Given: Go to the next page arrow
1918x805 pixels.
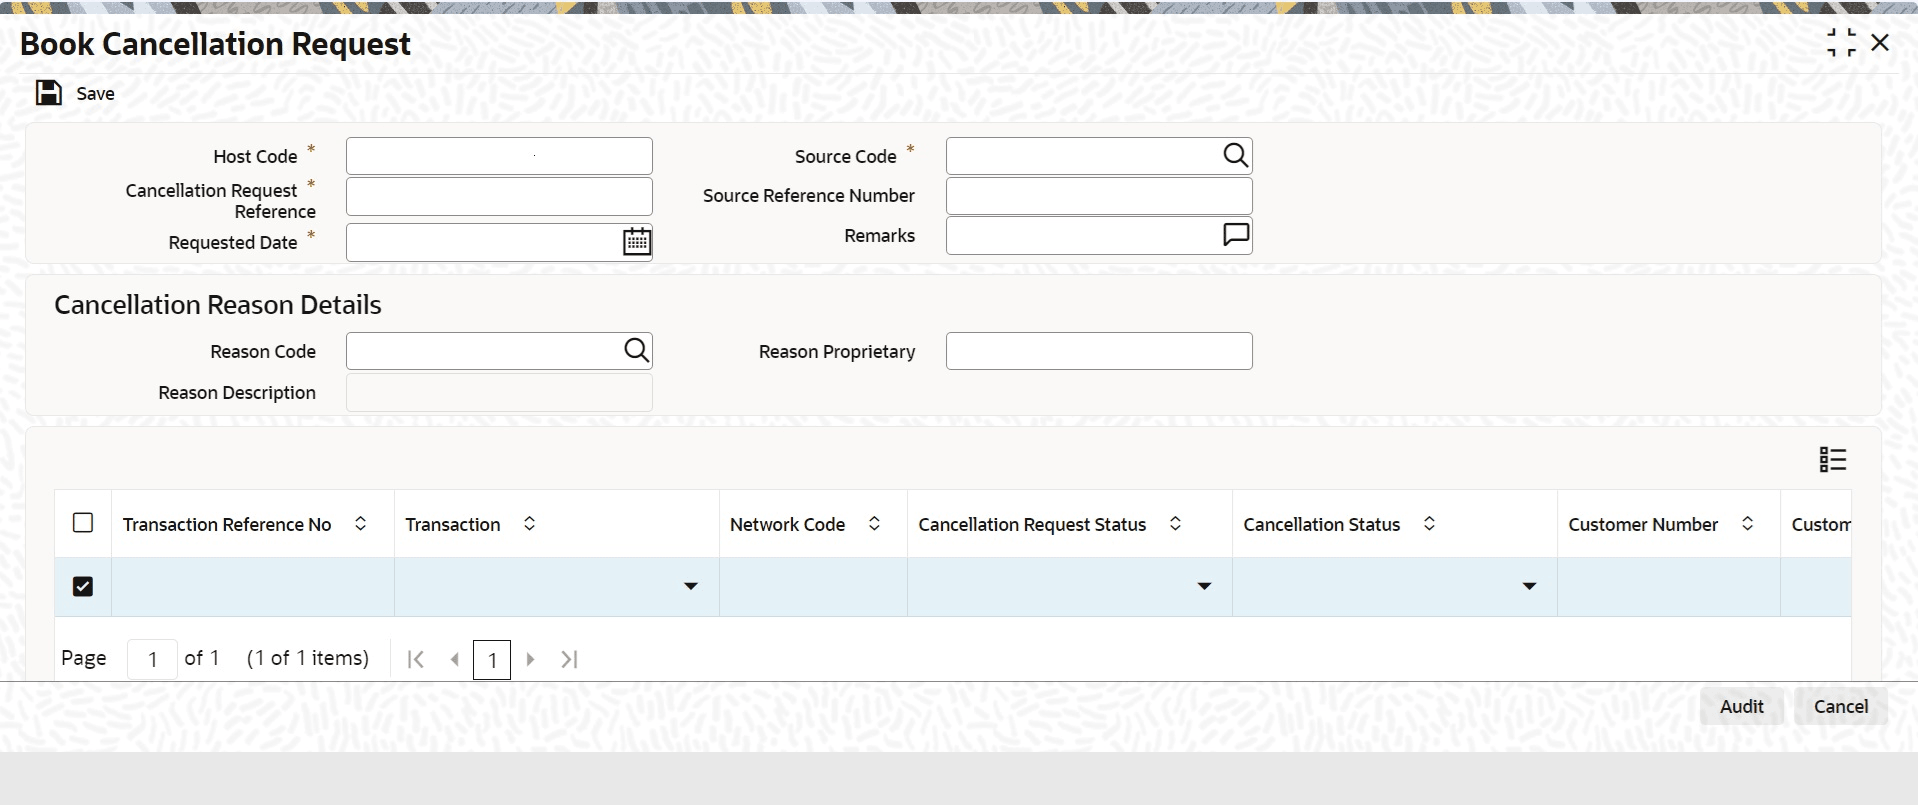Looking at the screenshot, I should point(531,659).
